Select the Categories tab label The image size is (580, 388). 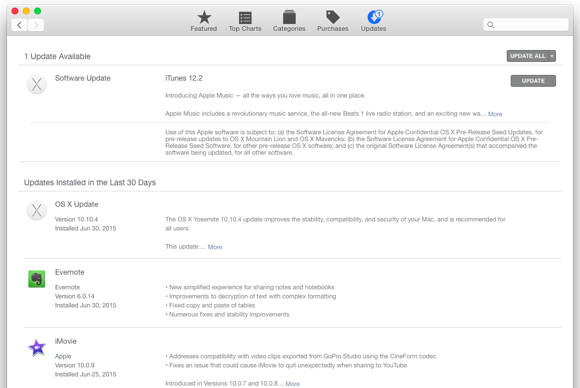pyautogui.click(x=289, y=28)
